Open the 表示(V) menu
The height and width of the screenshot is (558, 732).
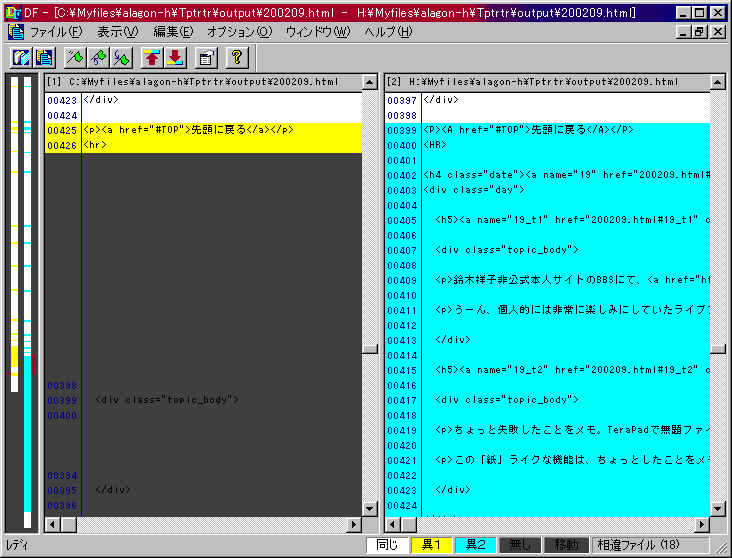coord(118,32)
